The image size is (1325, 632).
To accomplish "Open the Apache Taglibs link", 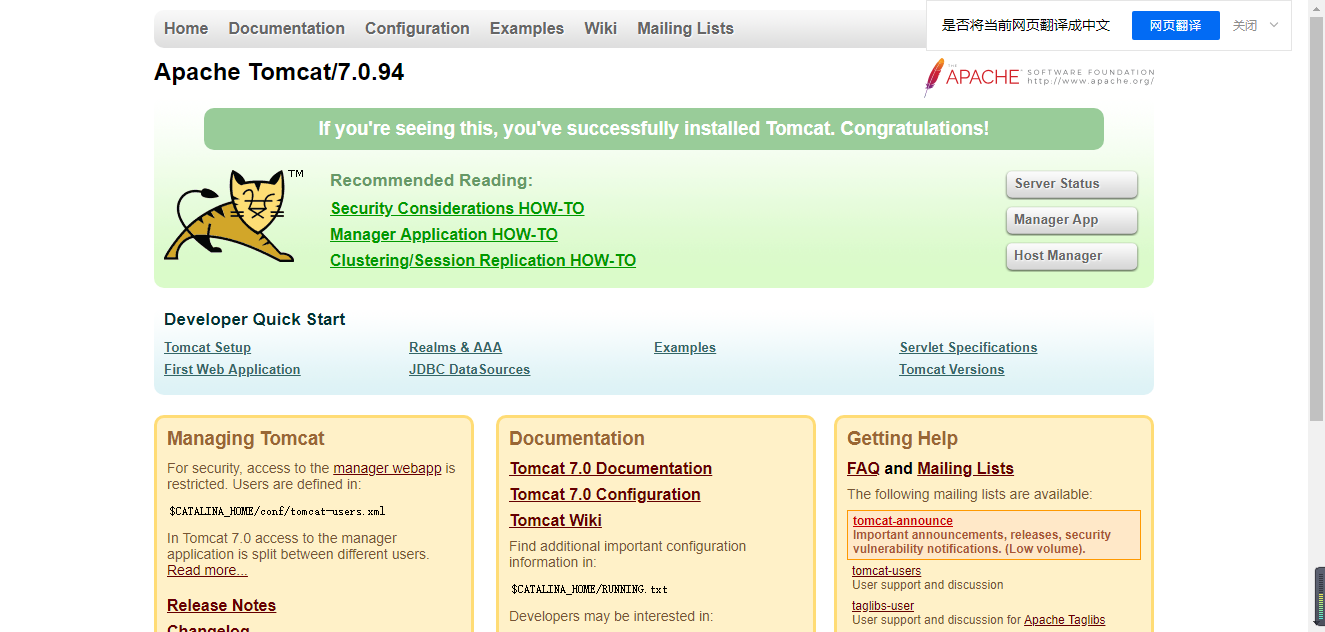I will point(1065,620).
